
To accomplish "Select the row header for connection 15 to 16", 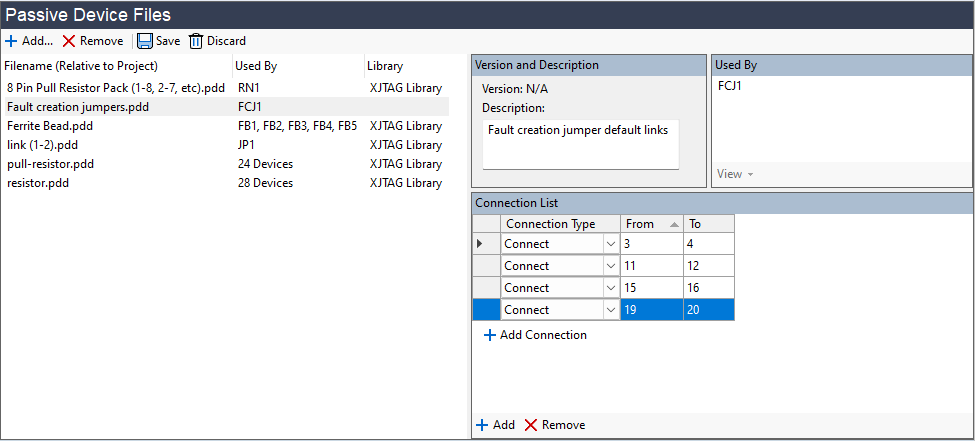I will tap(486, 288).
